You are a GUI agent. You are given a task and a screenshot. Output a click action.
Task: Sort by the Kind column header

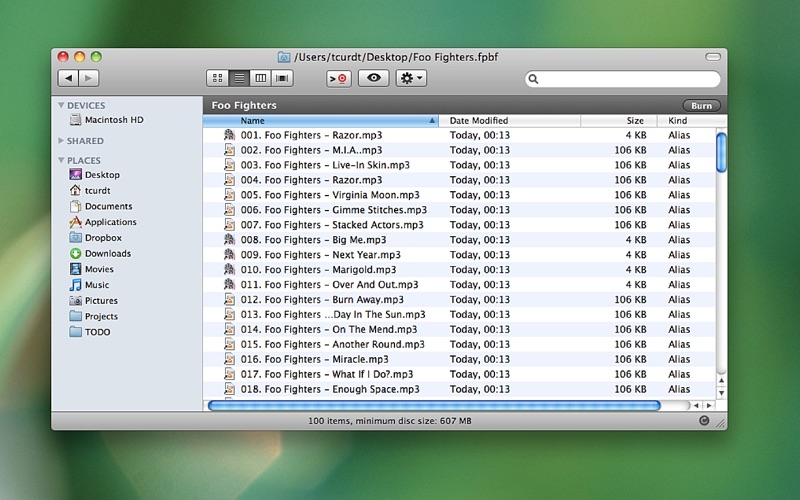692,121
